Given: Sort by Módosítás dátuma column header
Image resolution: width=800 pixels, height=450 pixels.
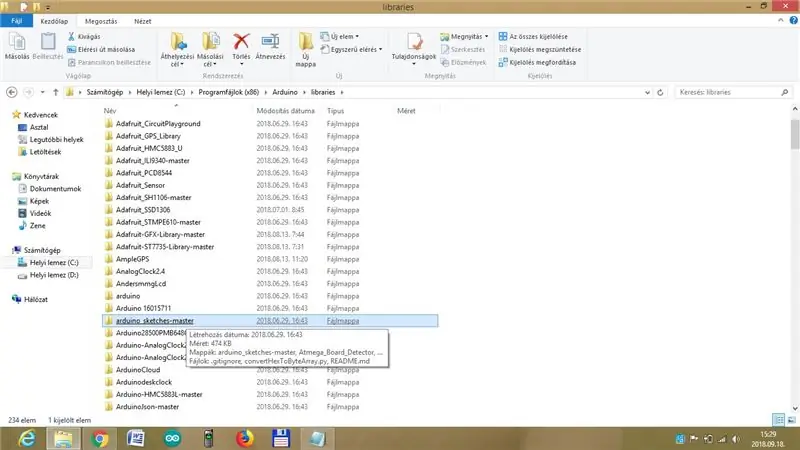Looking at the screenshot, I should coord(285,111).
